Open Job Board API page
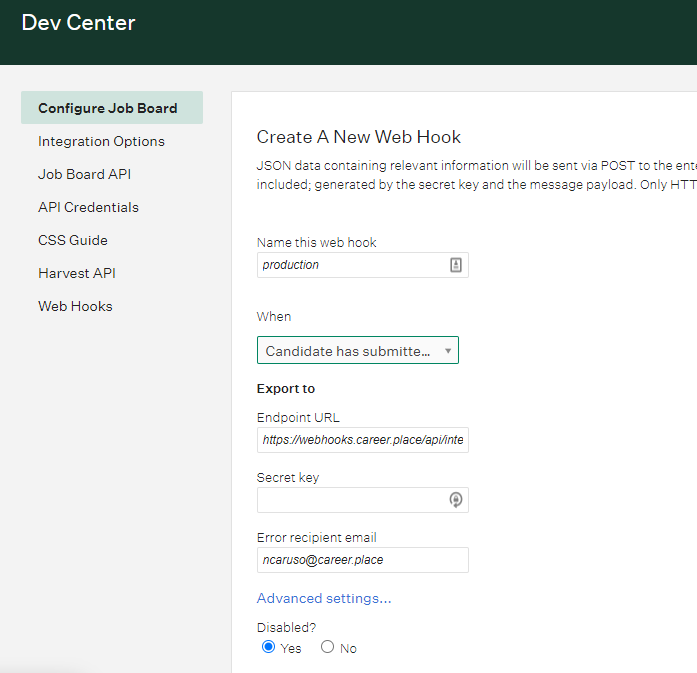Viewport: 697px width, 673px height. 84,174
